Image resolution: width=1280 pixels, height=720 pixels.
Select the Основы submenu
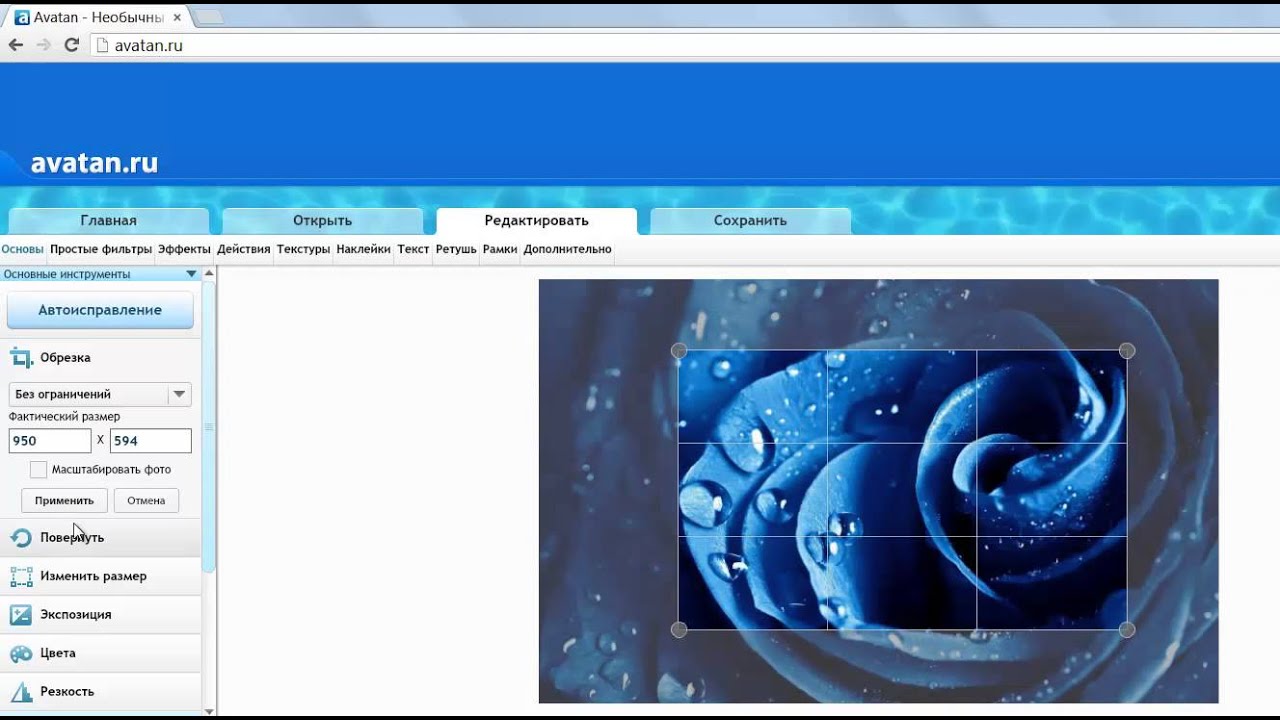coord(23,249)
